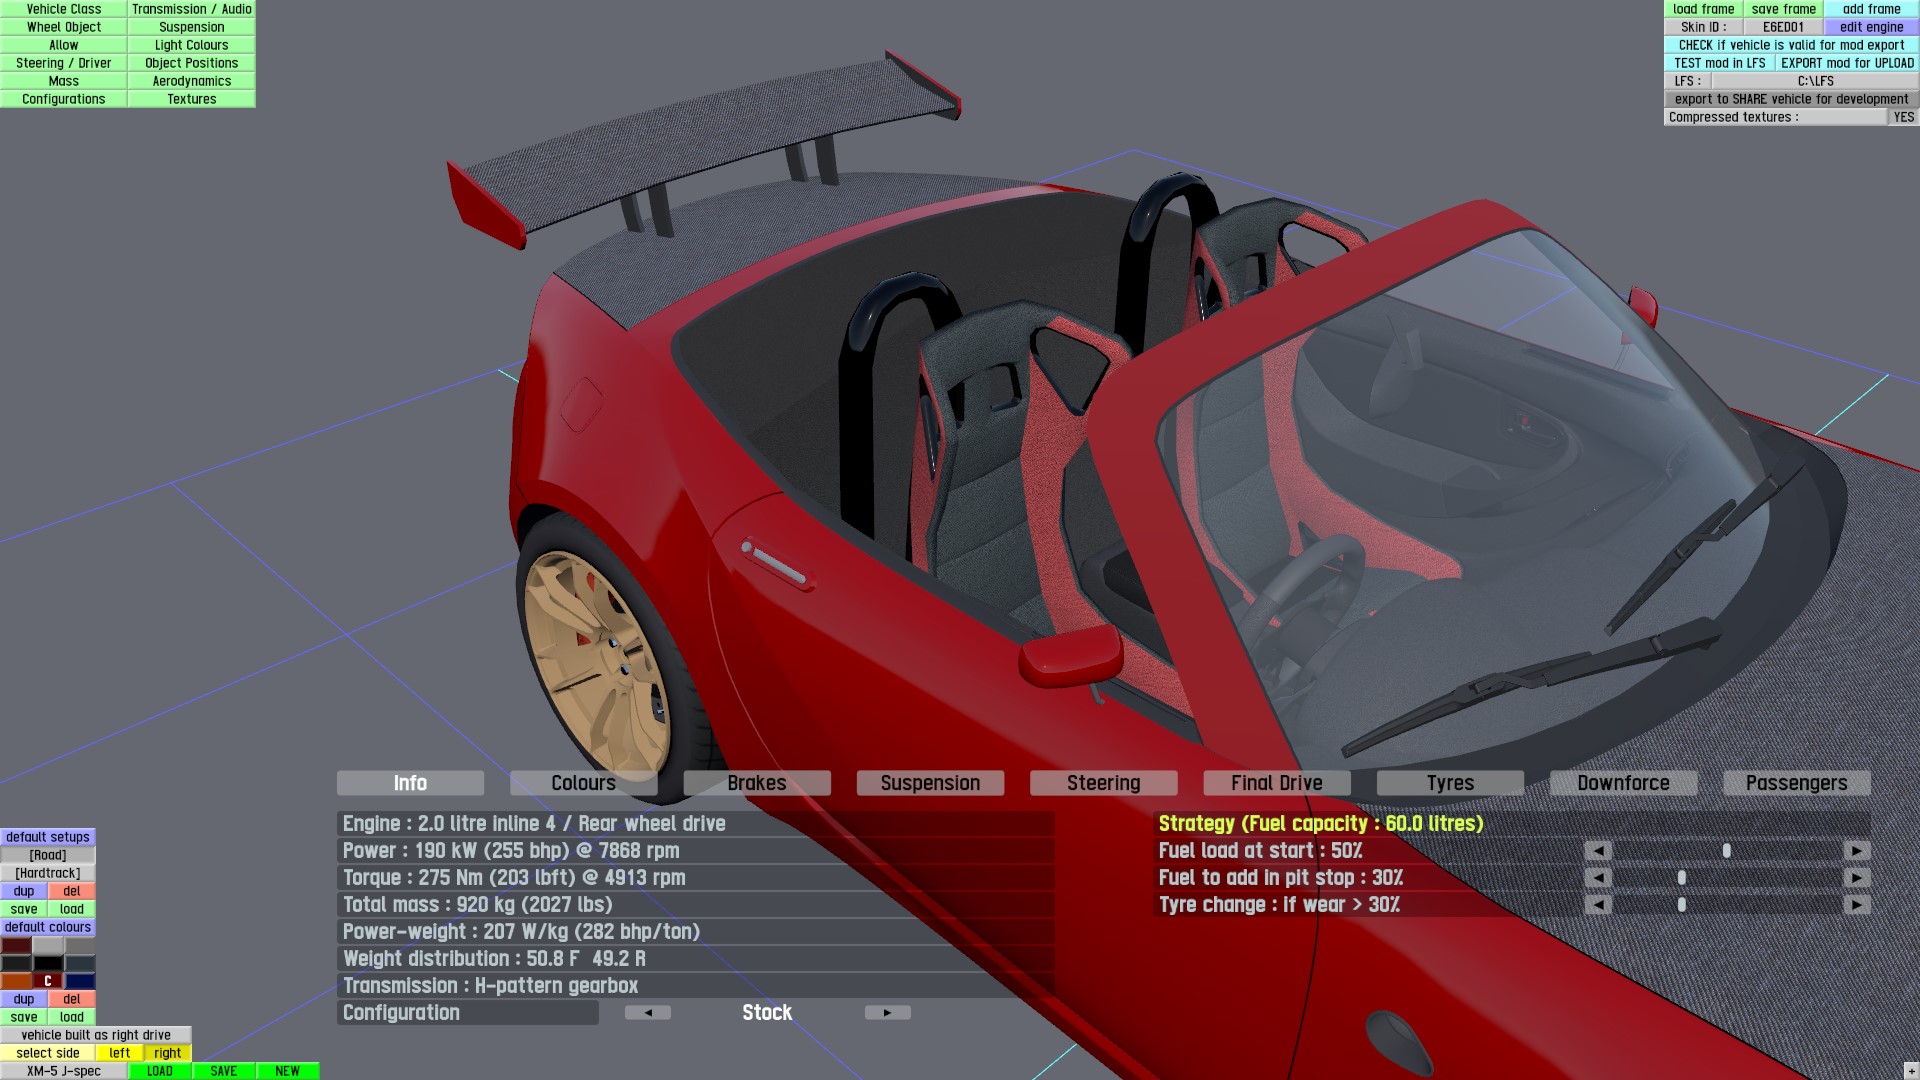Select the dark blue colour swatch
The image size is (1920, 1080).
[x=80, y=981]
